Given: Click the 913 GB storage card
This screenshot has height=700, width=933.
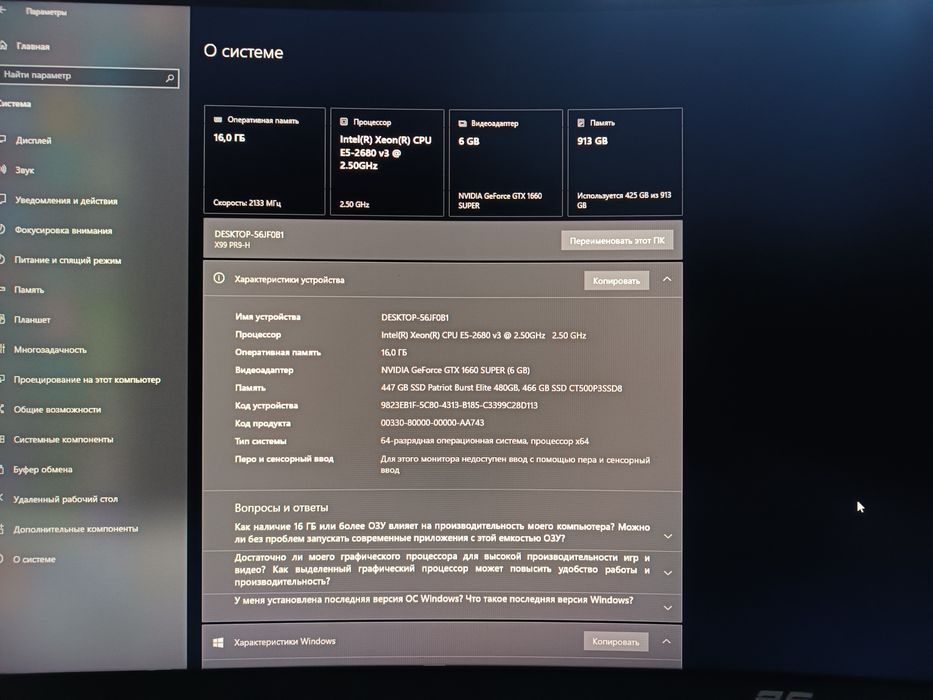Looking at the screenshot, I should [625, 162].
